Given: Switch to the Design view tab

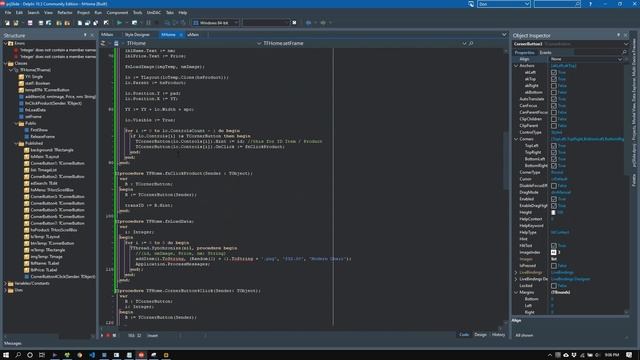Looking at the screenshot, I should pyautogui.click(x=480, y=335).
